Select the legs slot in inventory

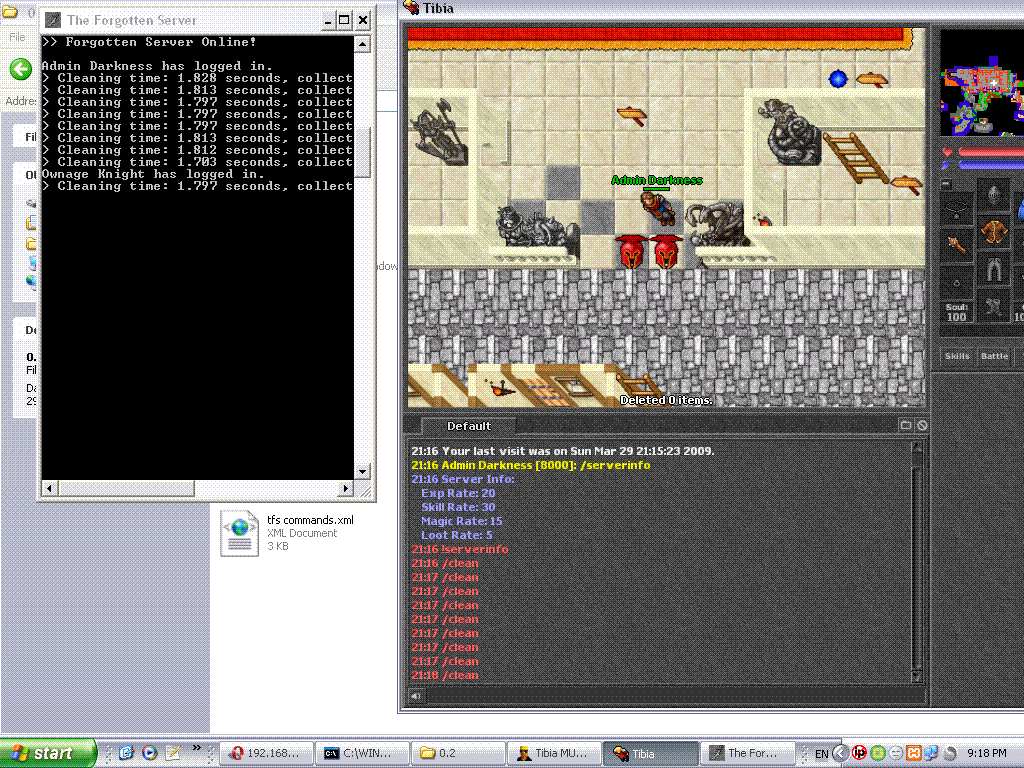[993, 269]
